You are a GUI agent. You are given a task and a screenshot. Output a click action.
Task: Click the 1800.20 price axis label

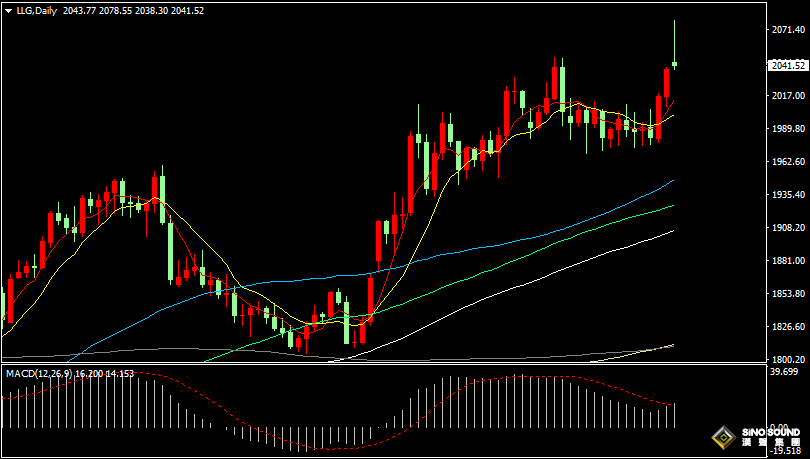tap(788, 360)
